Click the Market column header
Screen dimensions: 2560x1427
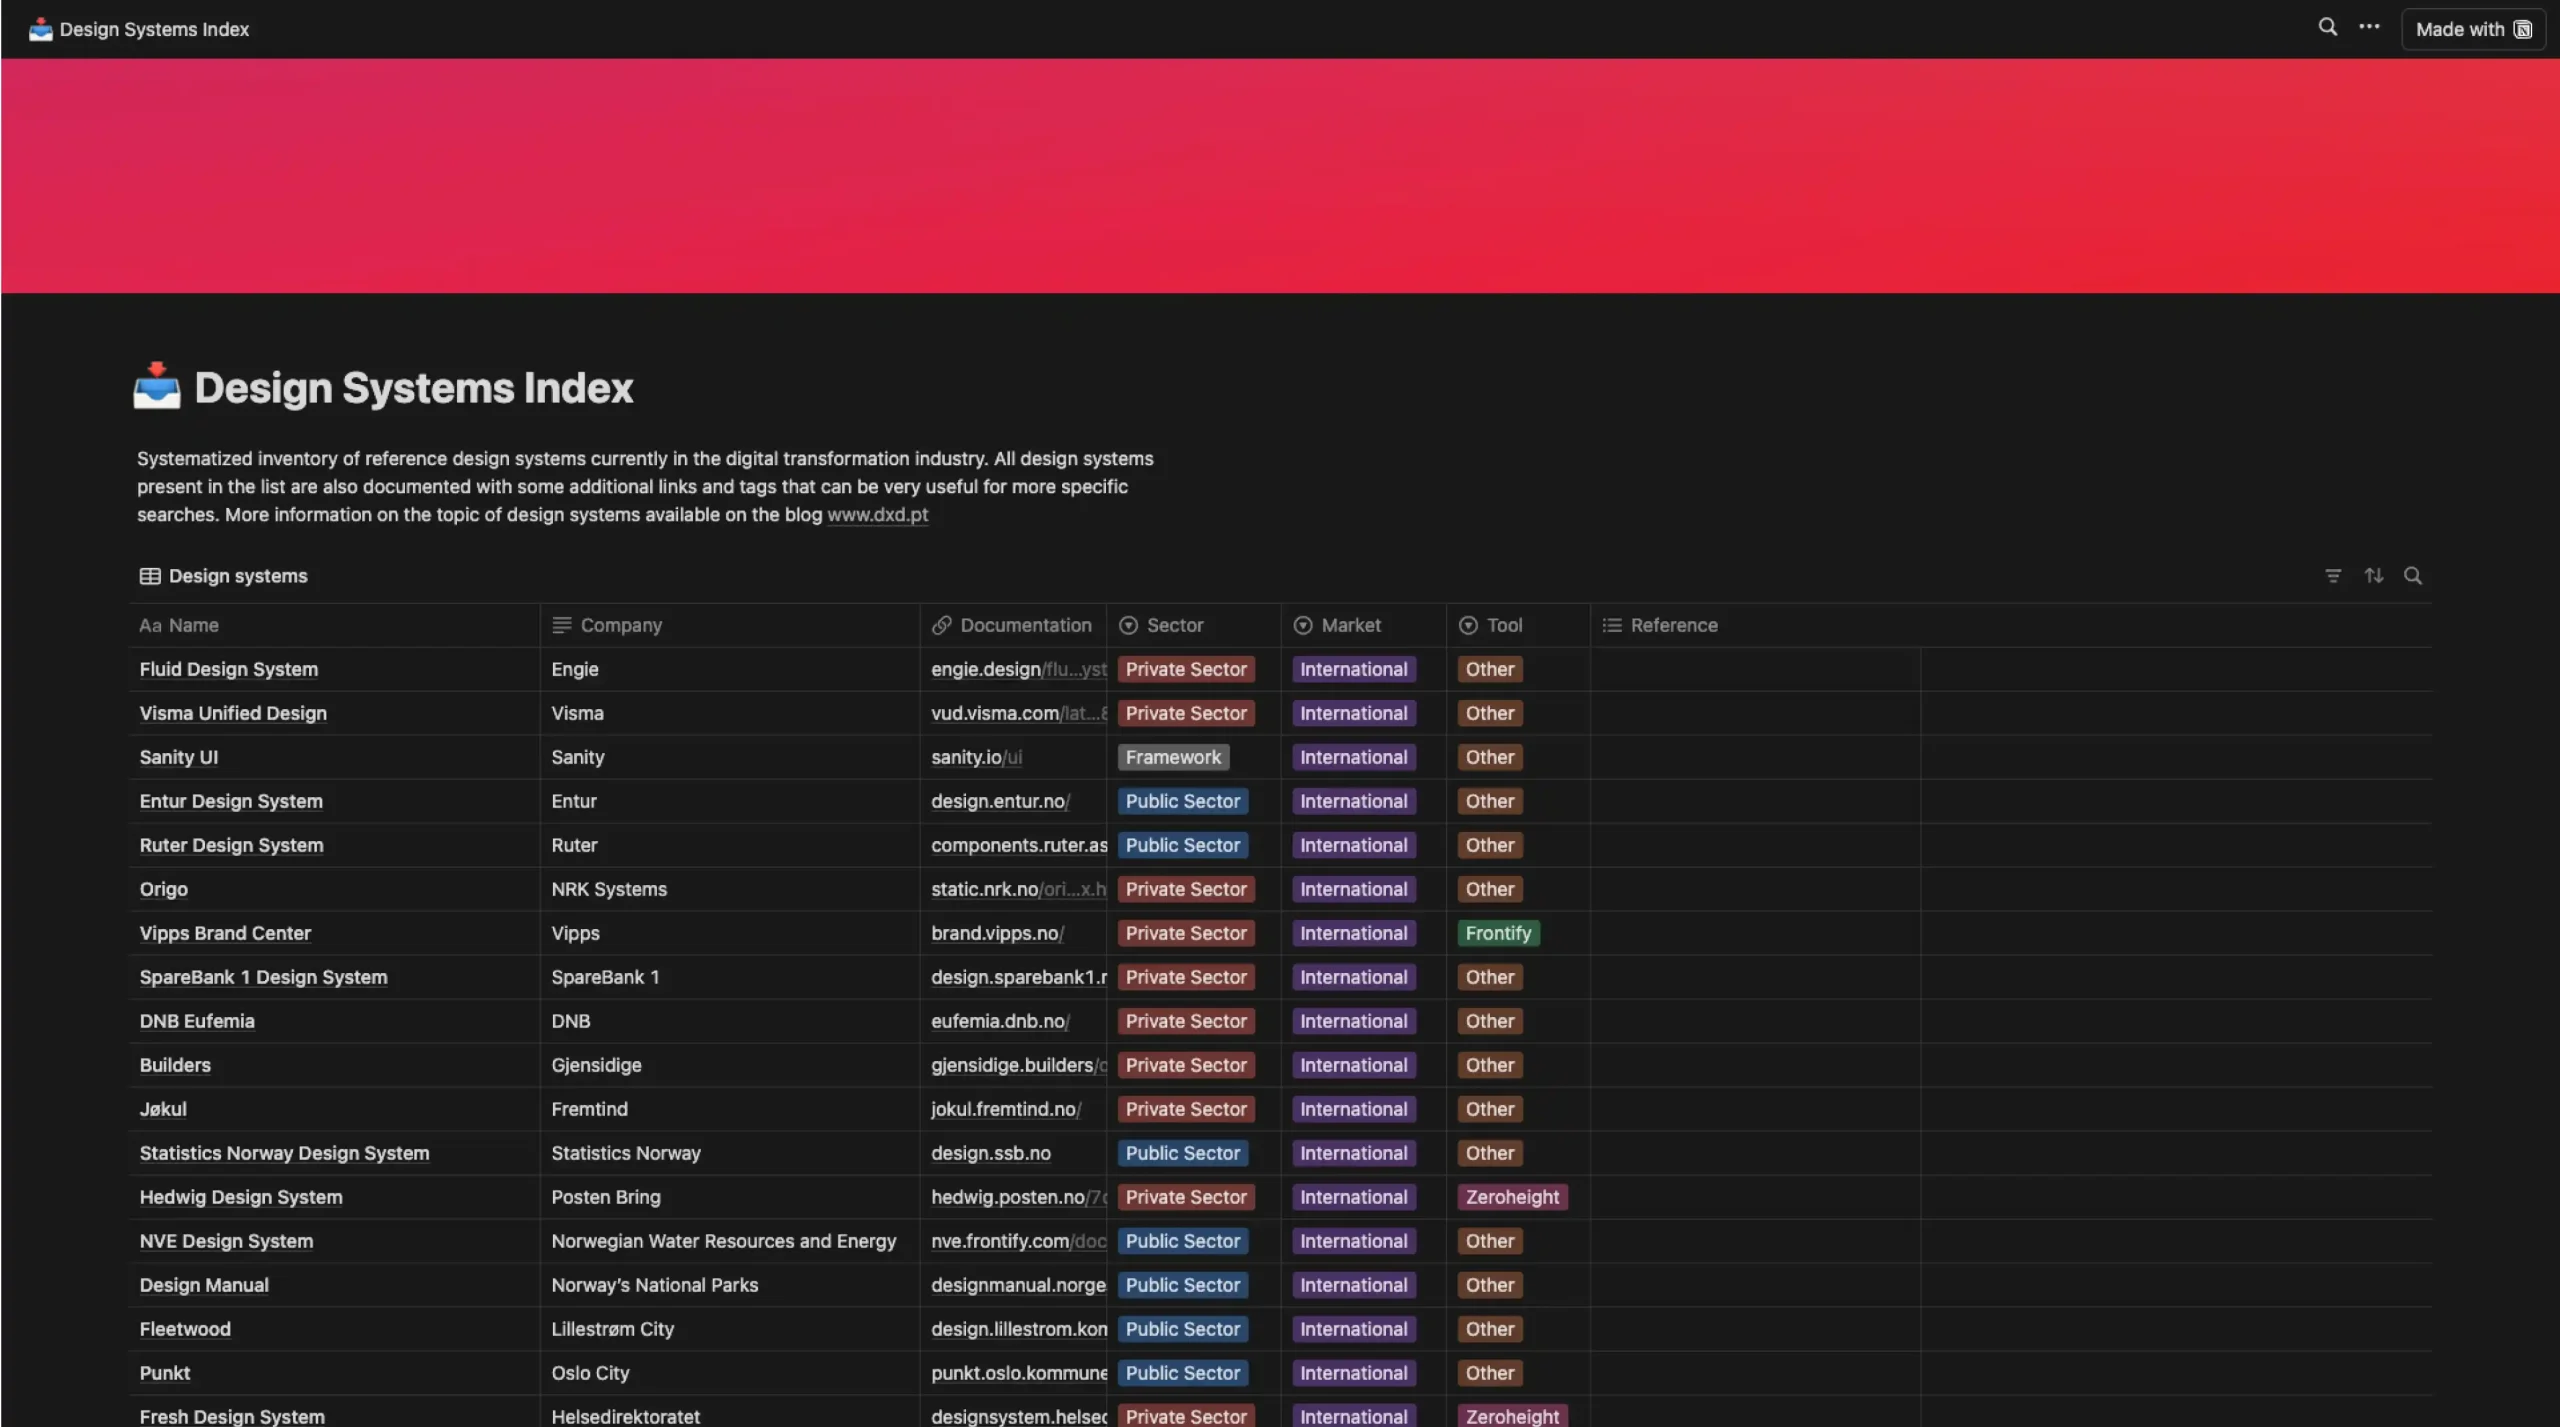[1364, 625]
